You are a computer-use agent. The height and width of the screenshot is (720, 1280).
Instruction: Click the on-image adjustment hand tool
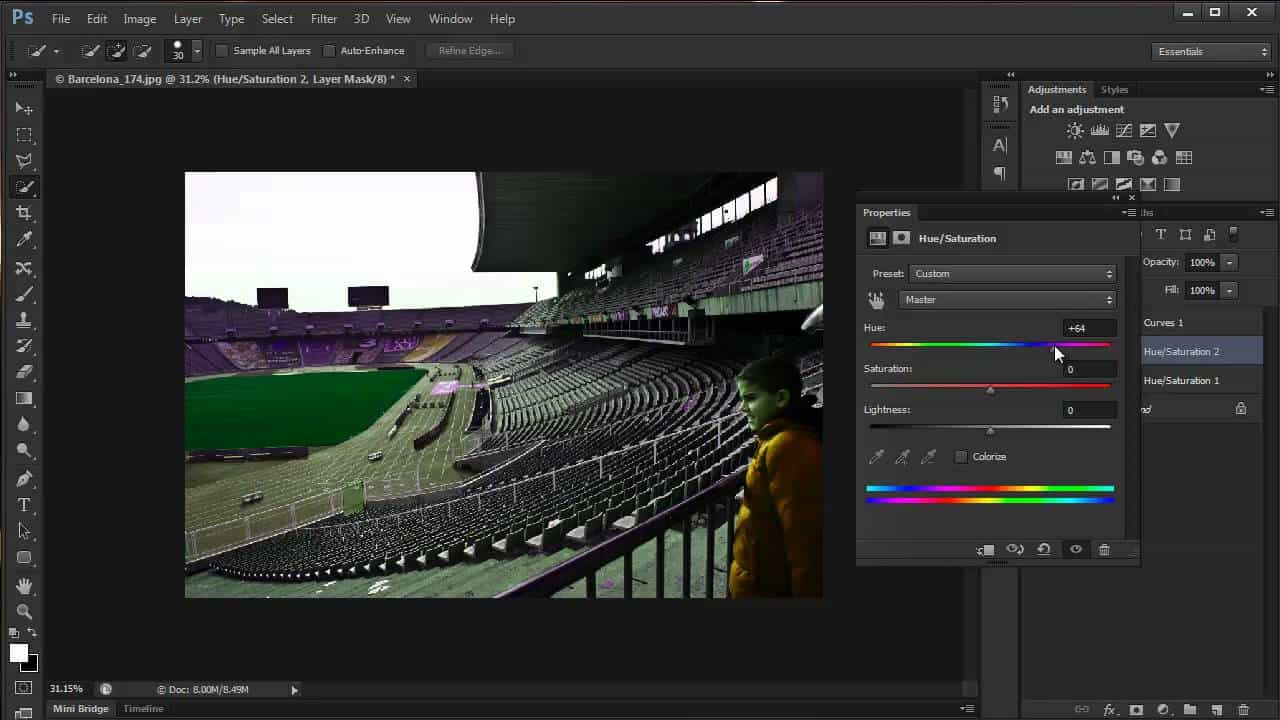click(x=877, y=300)
